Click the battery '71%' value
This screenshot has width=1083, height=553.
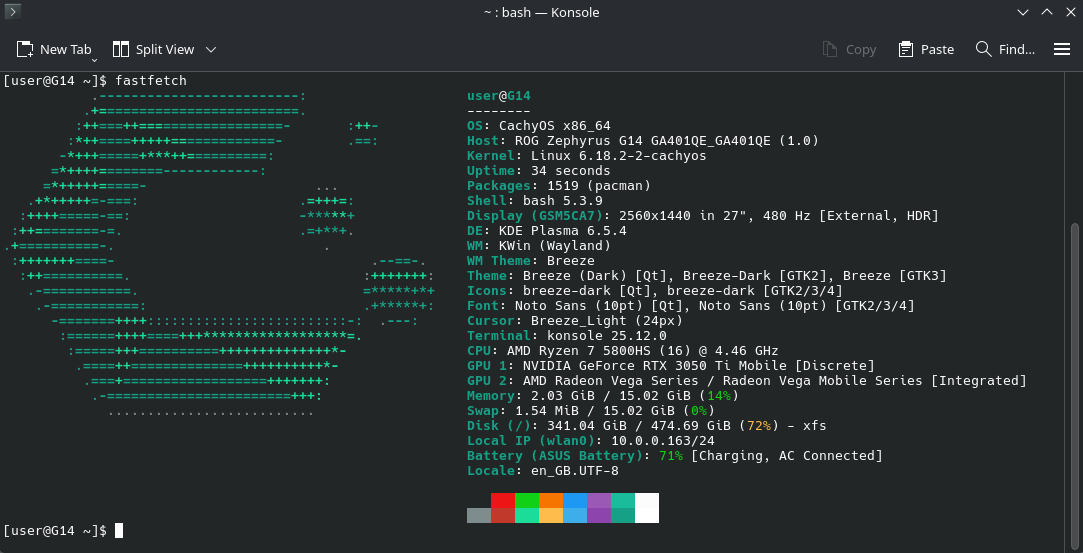671,456
